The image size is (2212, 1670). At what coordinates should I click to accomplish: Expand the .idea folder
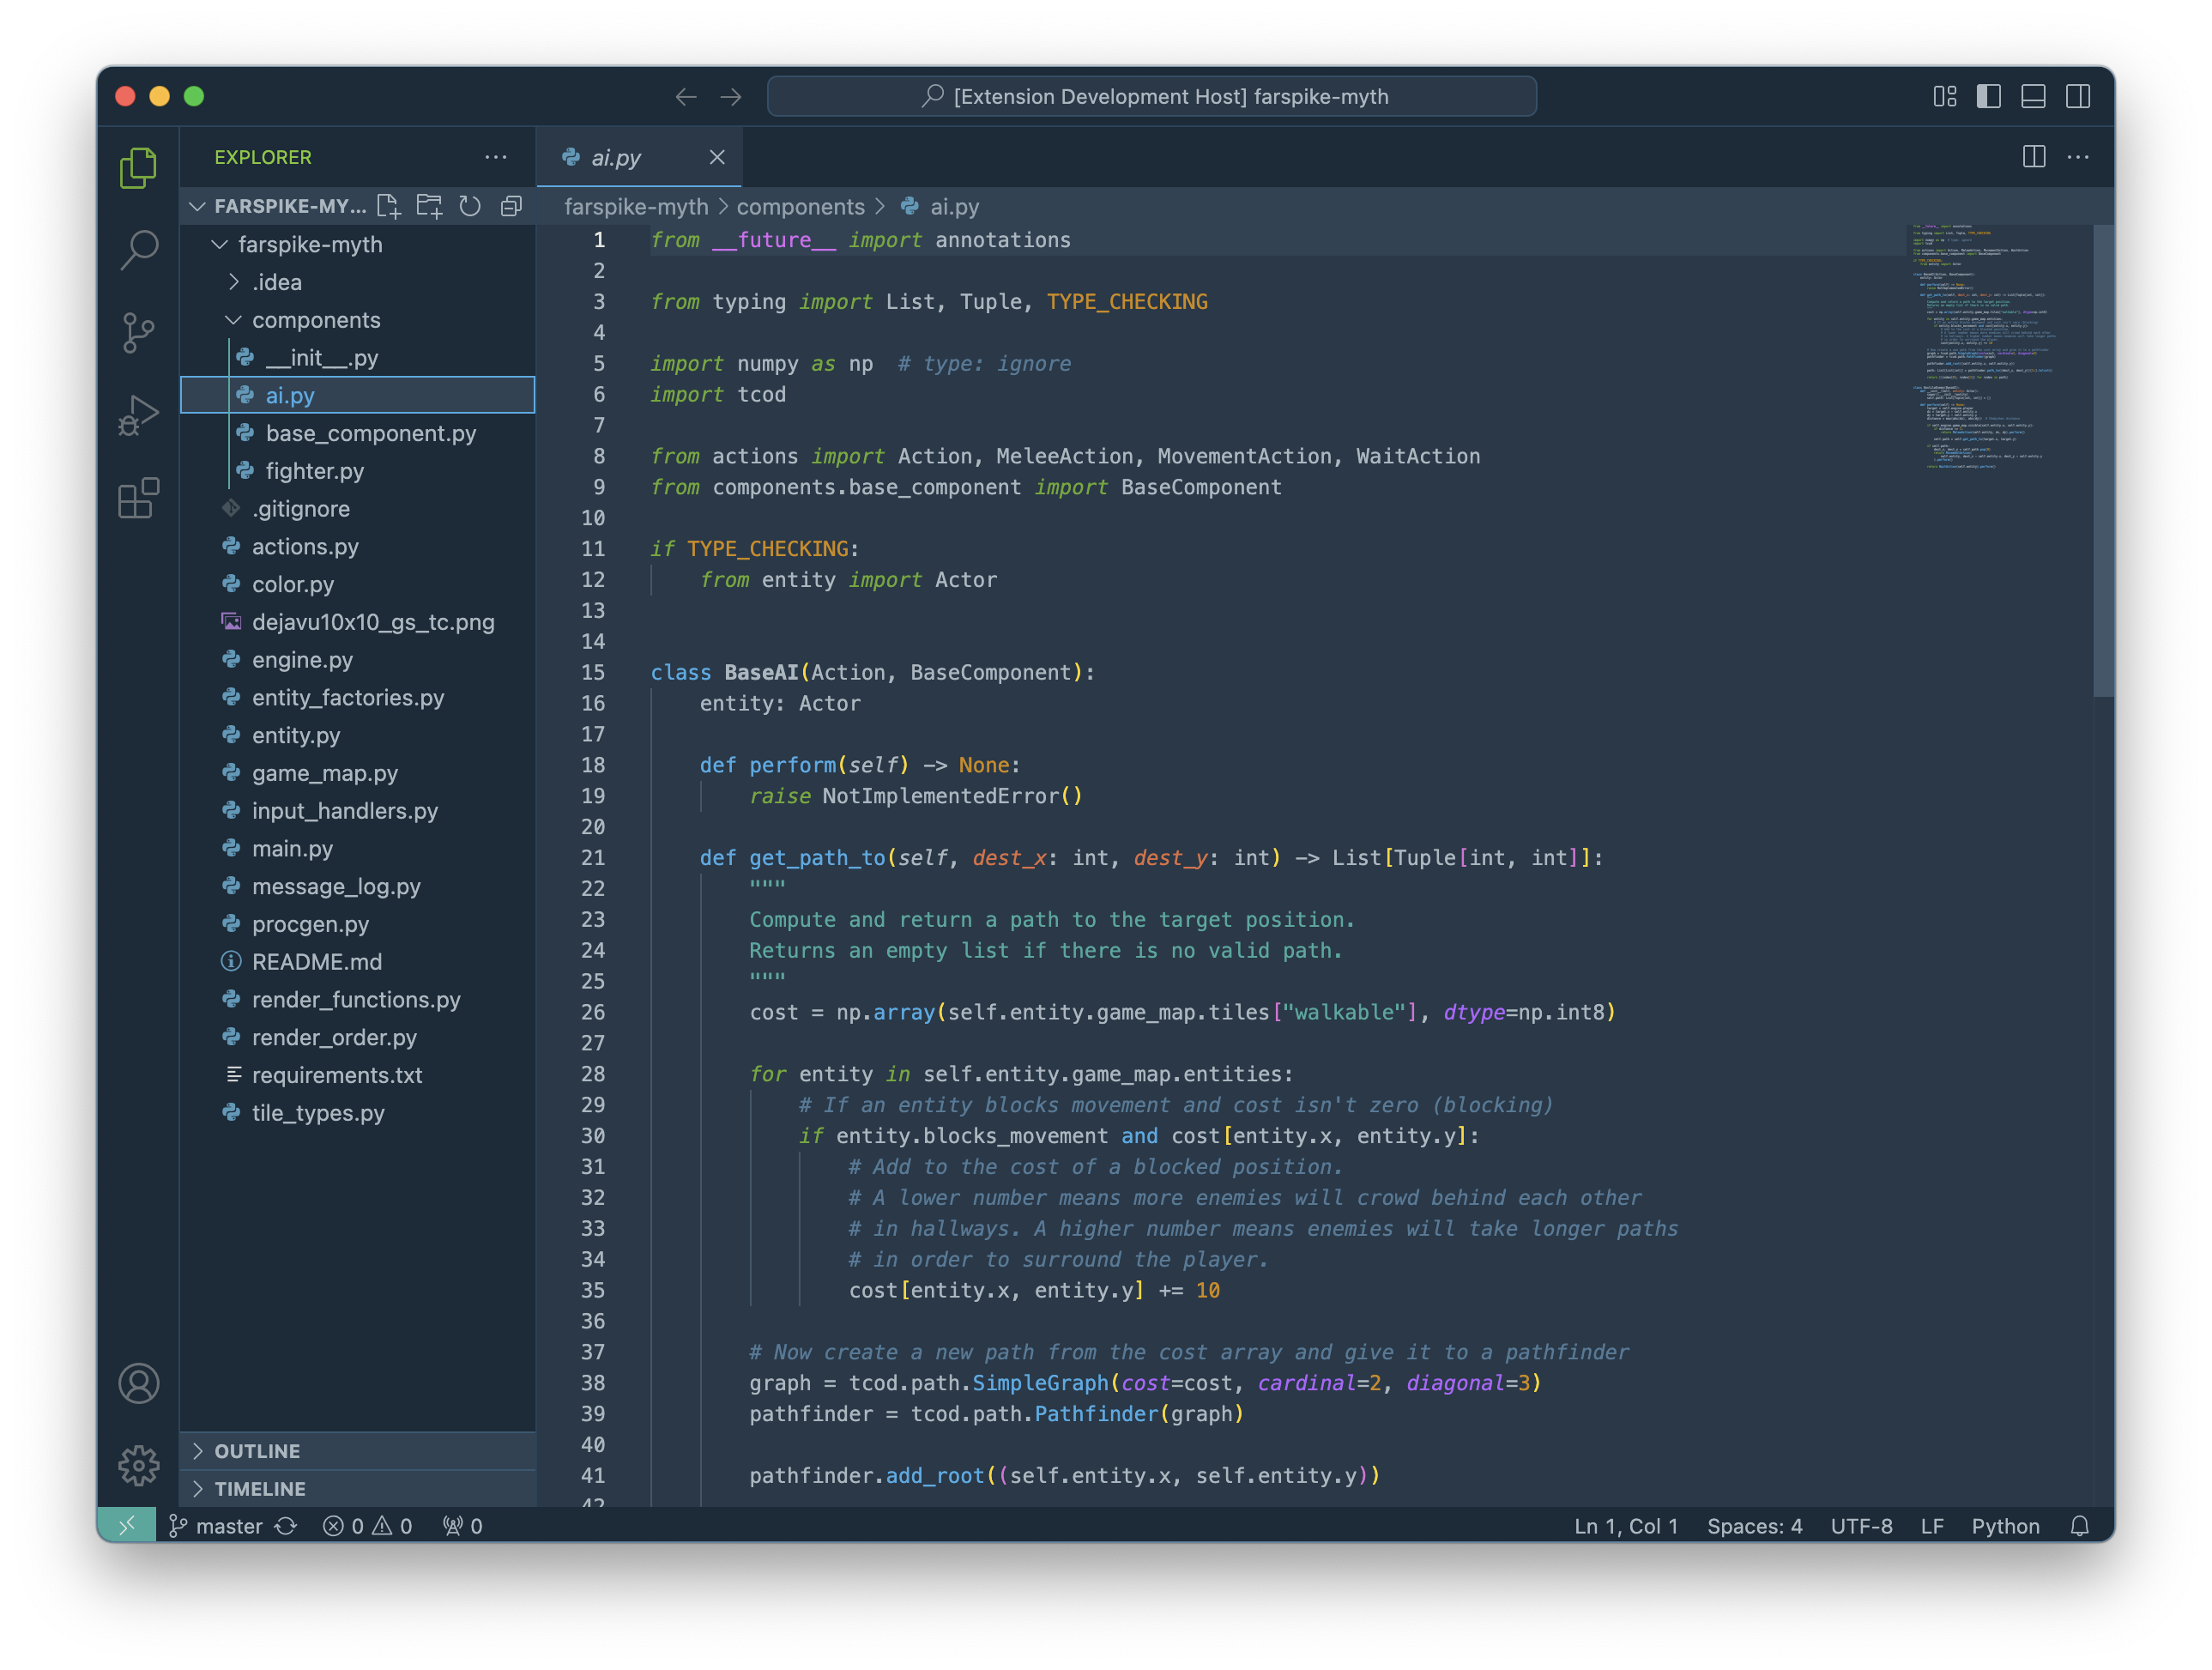pos(276,282)
